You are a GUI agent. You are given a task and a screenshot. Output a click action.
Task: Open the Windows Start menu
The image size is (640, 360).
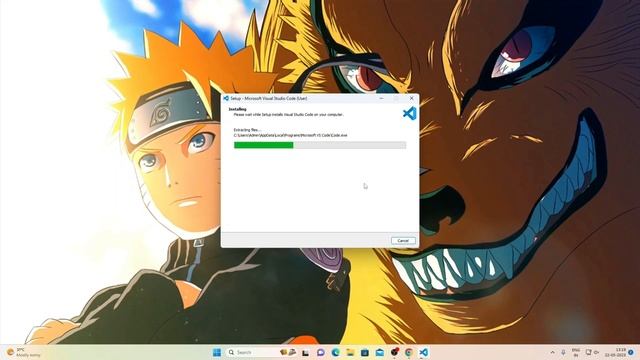(x=217, y=352)
